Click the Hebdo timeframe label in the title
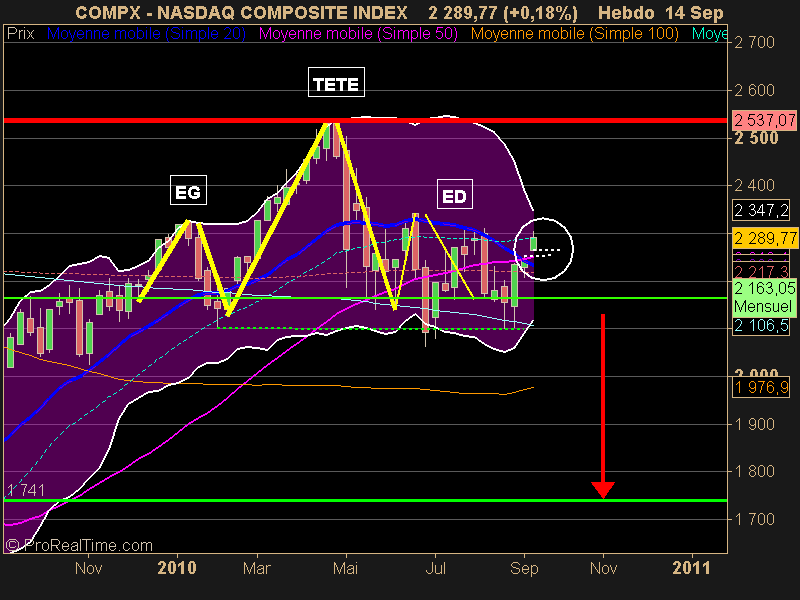Screen dimensions: 800x600 (626, 12)
